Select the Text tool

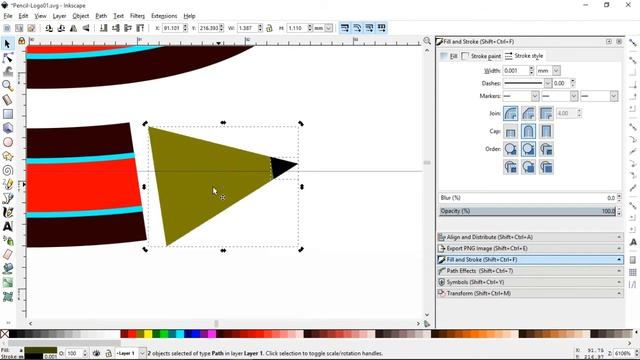pyautogui.click(x=7, y=226)
